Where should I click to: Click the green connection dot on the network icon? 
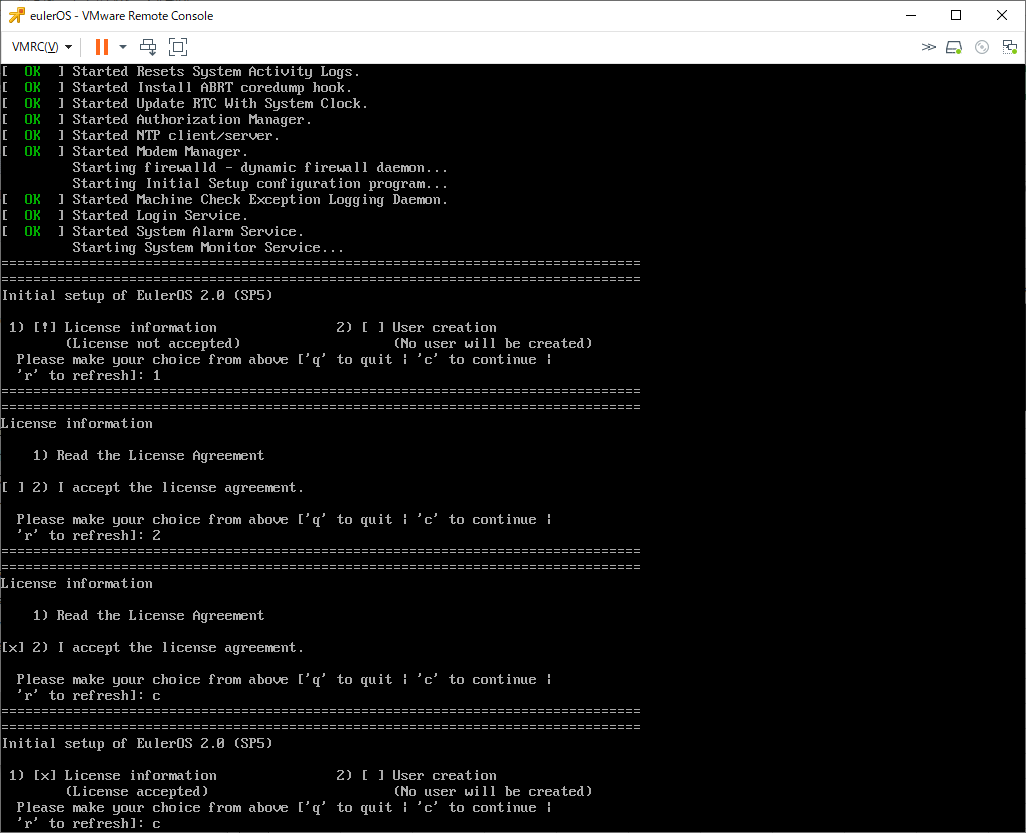pyautogui.click(x=1014, y=51)
